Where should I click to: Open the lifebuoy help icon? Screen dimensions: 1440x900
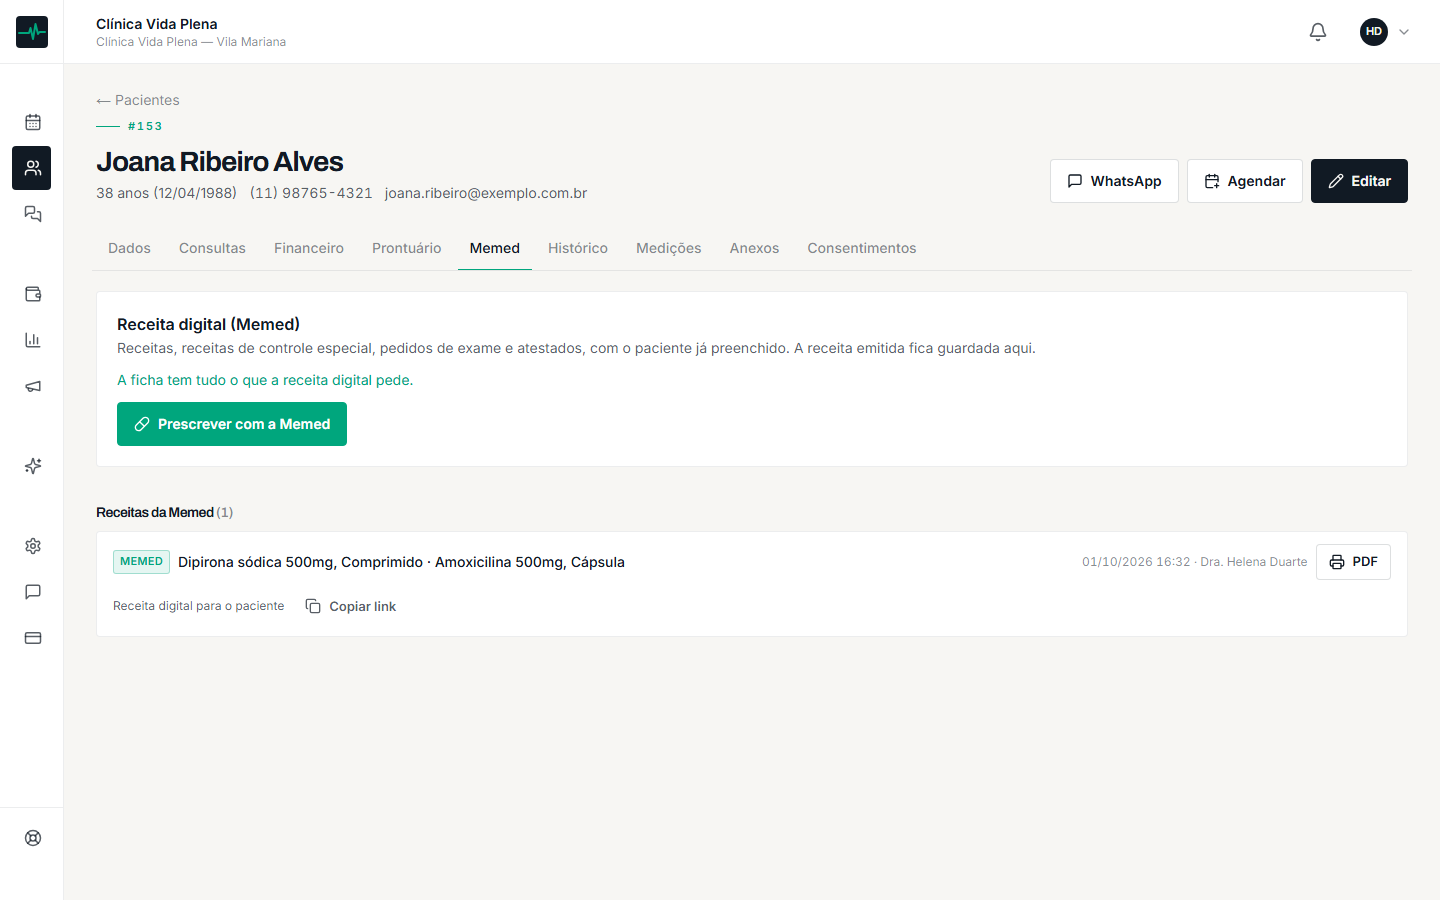[33, 838]
